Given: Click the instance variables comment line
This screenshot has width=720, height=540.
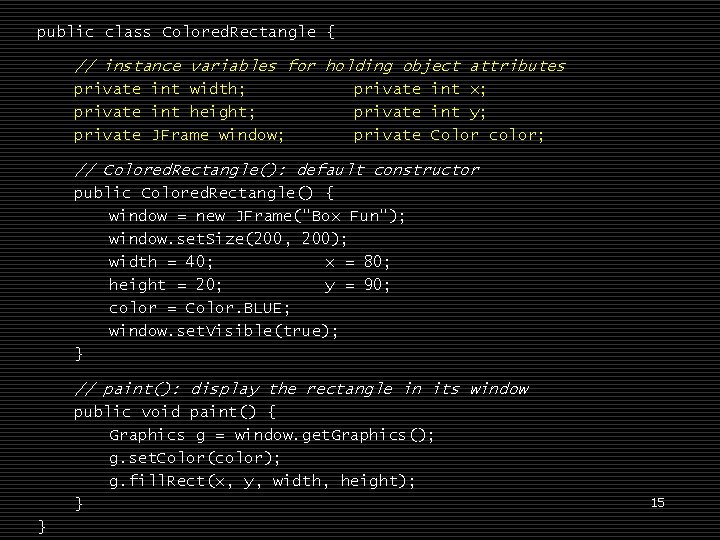Looking at the screenshot, I should pos(319,66).
